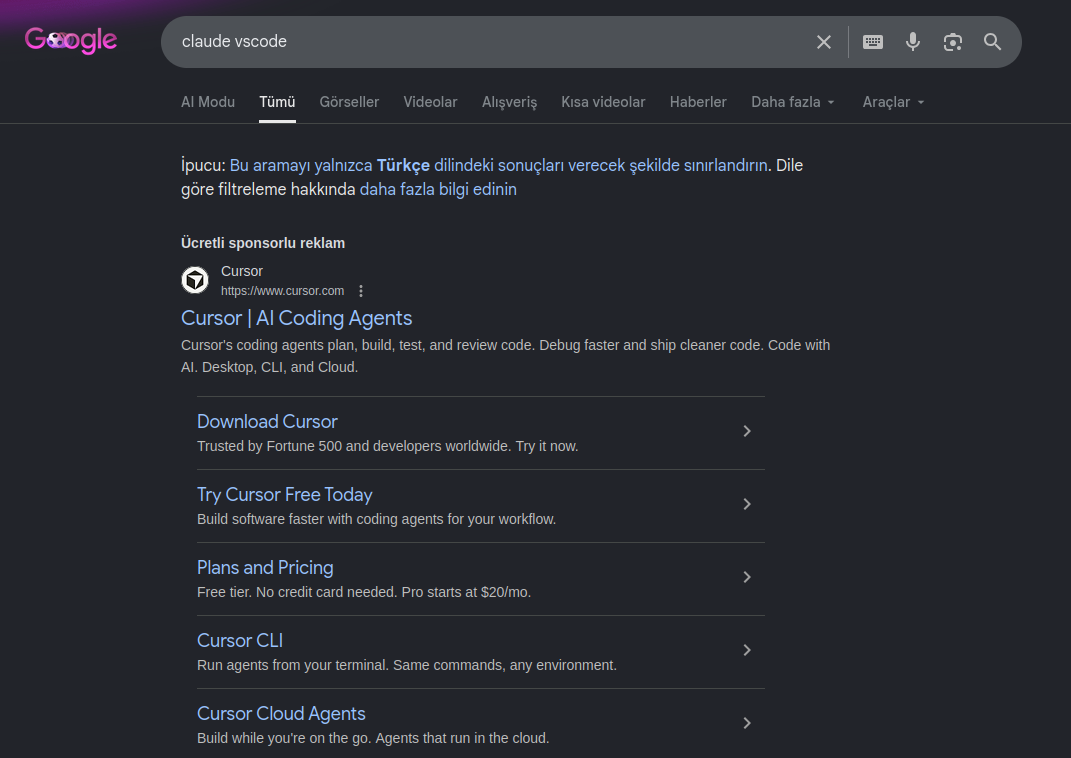Open the three-dot ad info menu for Cursor
1071x758 pixels.
point(361,291)
